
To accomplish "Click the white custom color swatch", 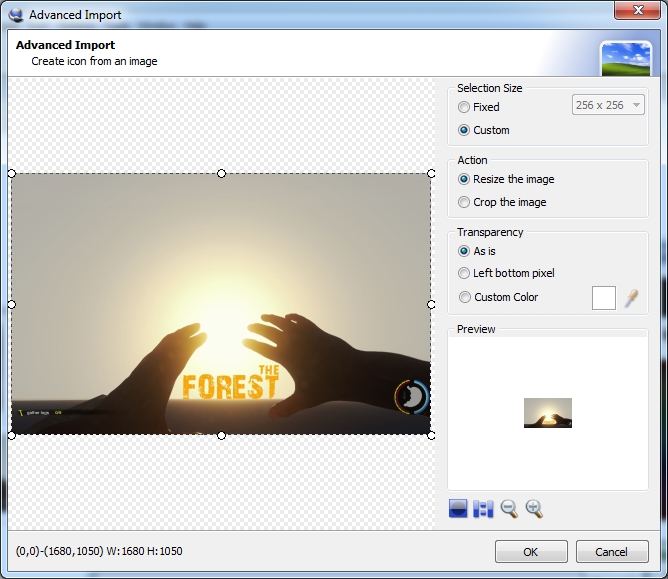I will tap(604, 297).
